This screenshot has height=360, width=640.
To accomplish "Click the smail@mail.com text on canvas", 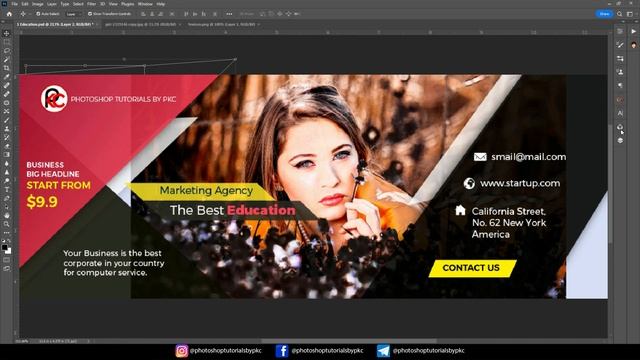I will [x=528, y=157].
